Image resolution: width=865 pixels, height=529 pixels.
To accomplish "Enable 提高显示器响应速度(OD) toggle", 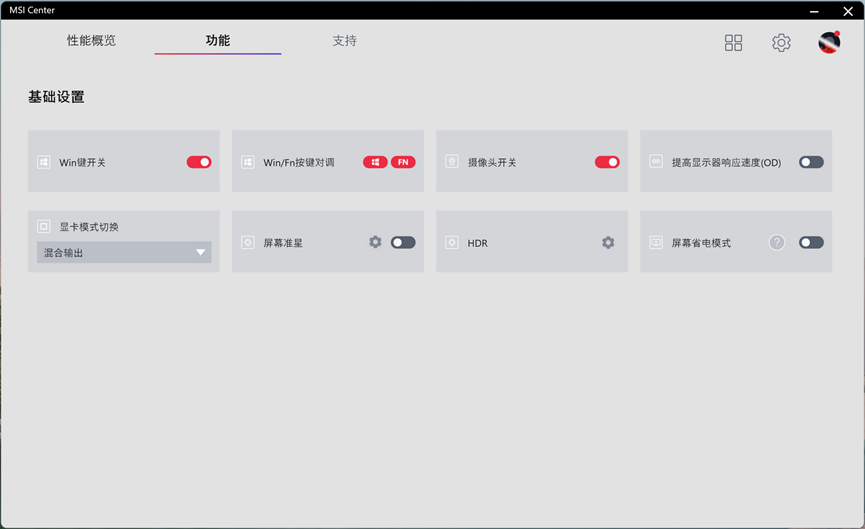I will click(811, 162).
